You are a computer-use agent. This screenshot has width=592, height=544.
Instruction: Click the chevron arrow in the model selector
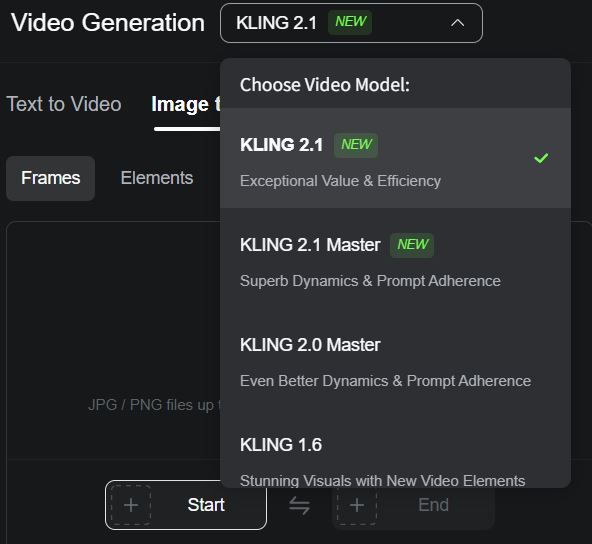point(457,23)
